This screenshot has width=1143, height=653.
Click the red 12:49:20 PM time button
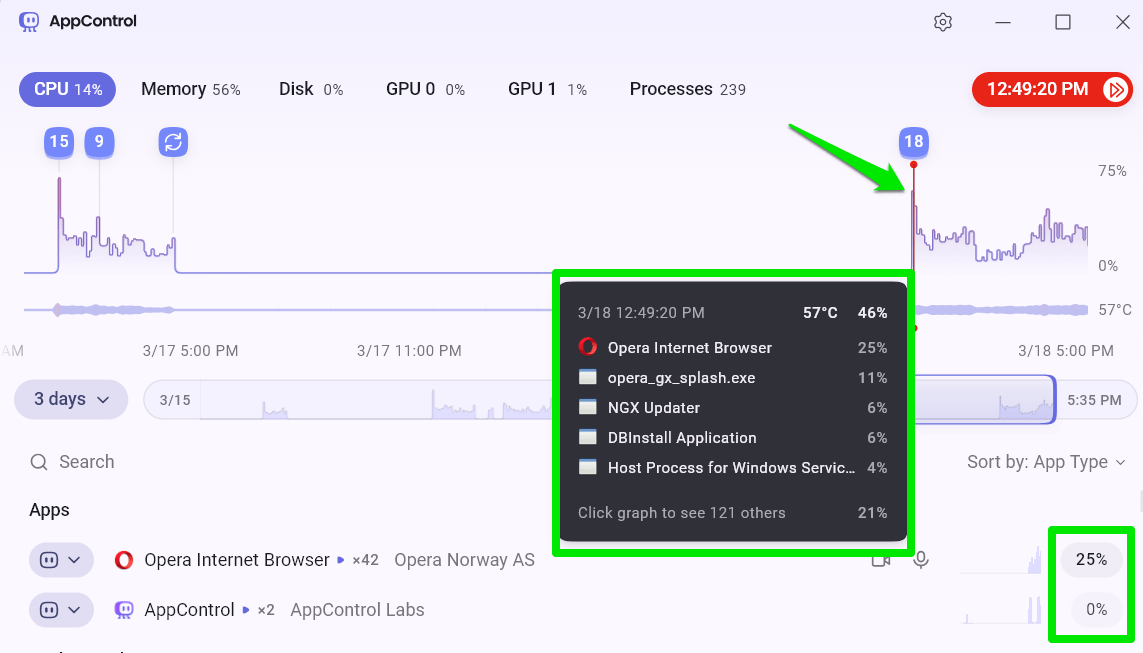1037,89
